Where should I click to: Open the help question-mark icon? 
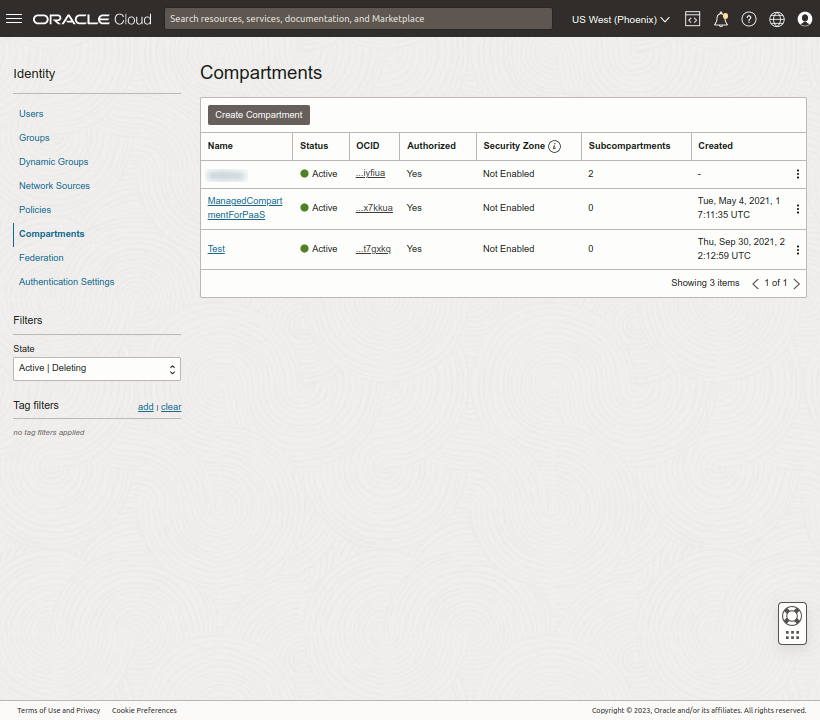click(x=749, y=18)
